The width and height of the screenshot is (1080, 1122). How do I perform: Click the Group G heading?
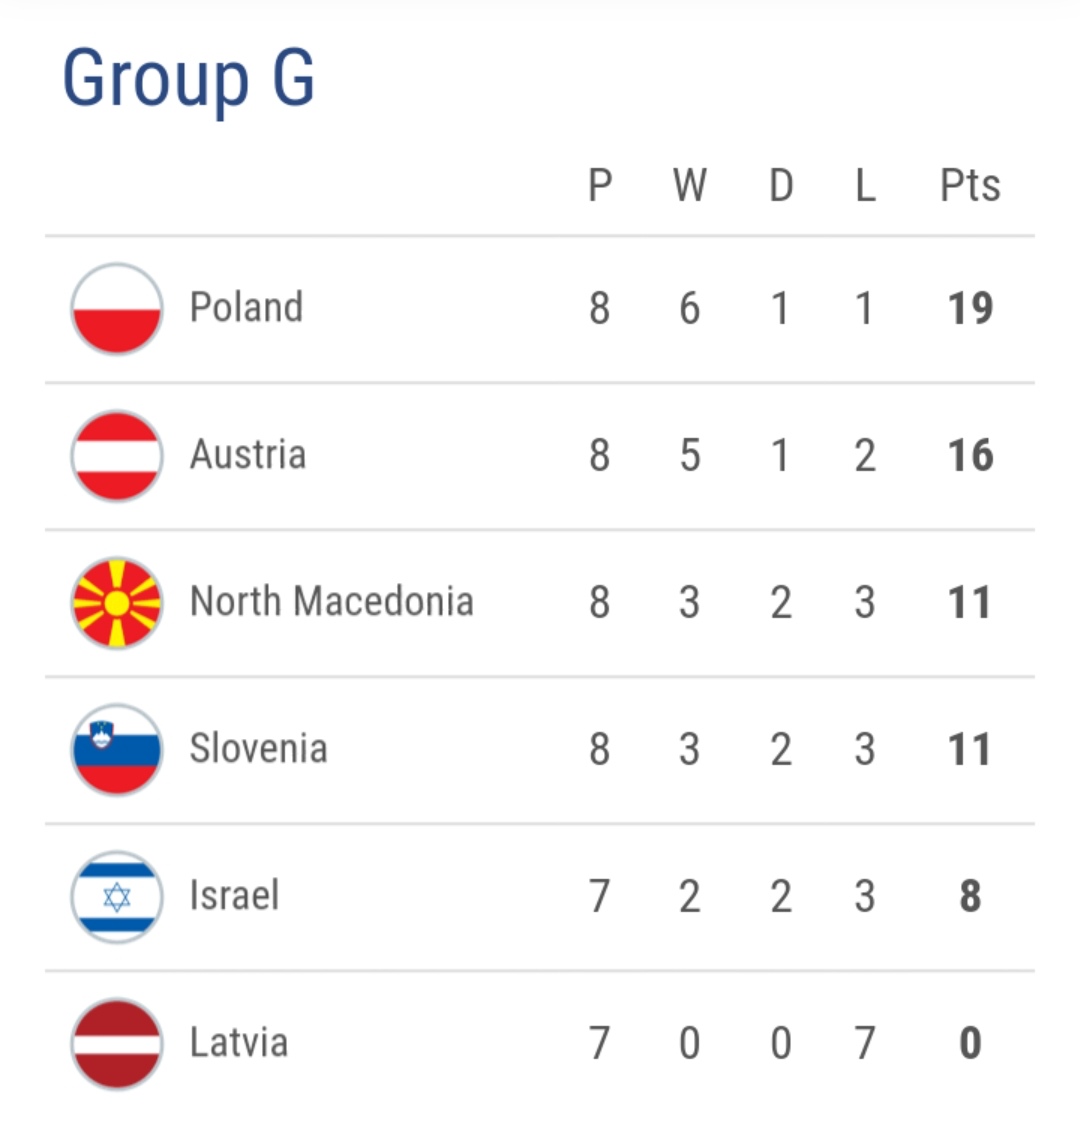(189, 78)
